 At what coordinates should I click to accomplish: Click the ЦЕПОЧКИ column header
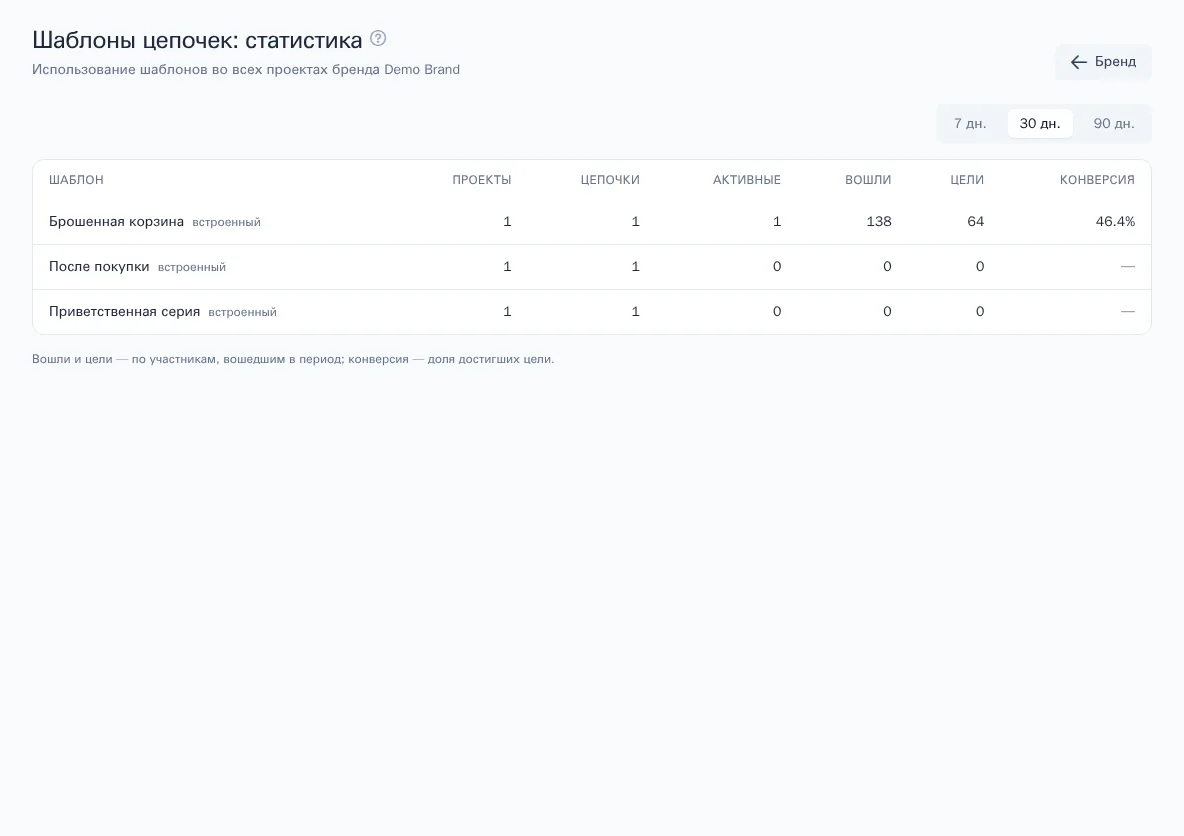pyautogui.click(x=610, y=180)
